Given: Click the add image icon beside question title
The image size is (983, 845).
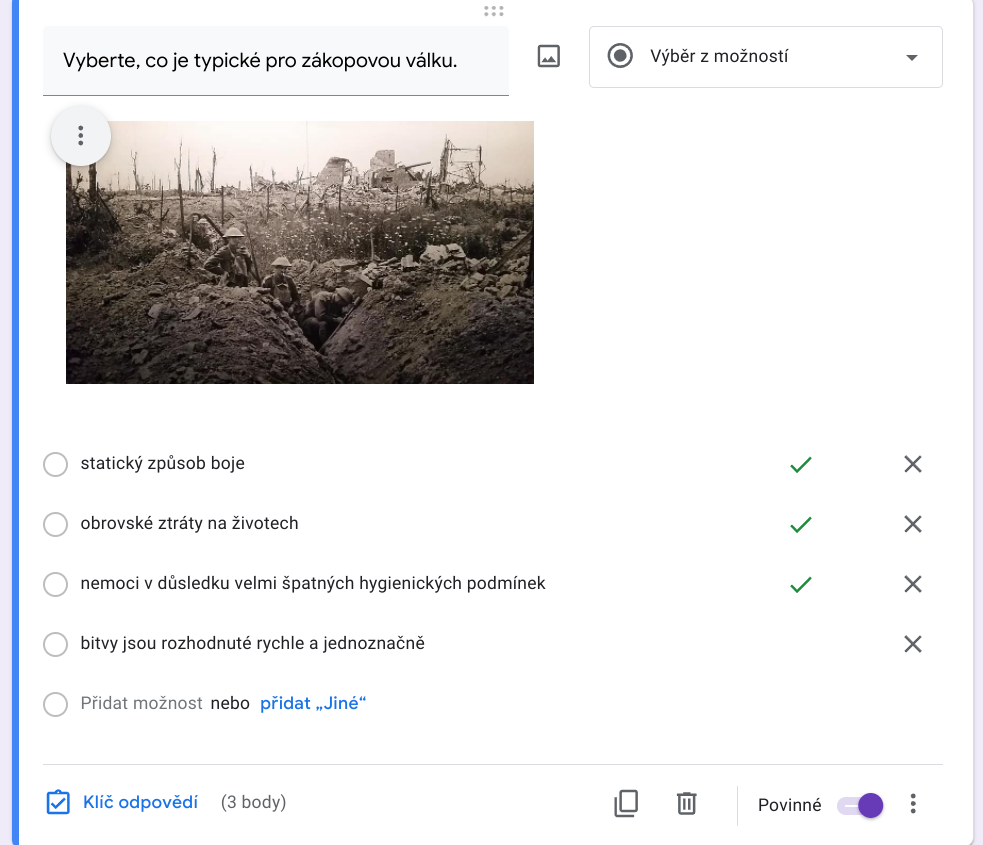Looking at the screenshot, I should (x=548, y=57).
